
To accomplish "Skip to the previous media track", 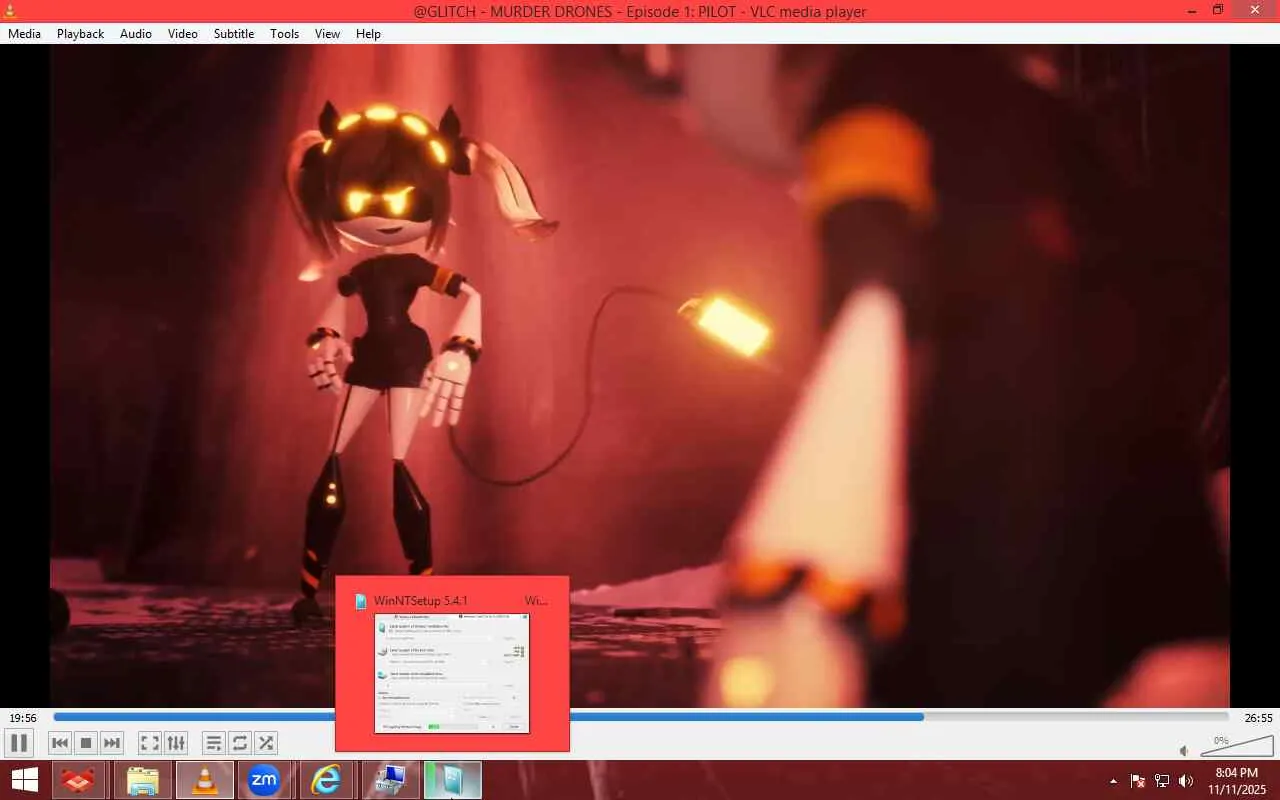I will click(x=60, y=743).
